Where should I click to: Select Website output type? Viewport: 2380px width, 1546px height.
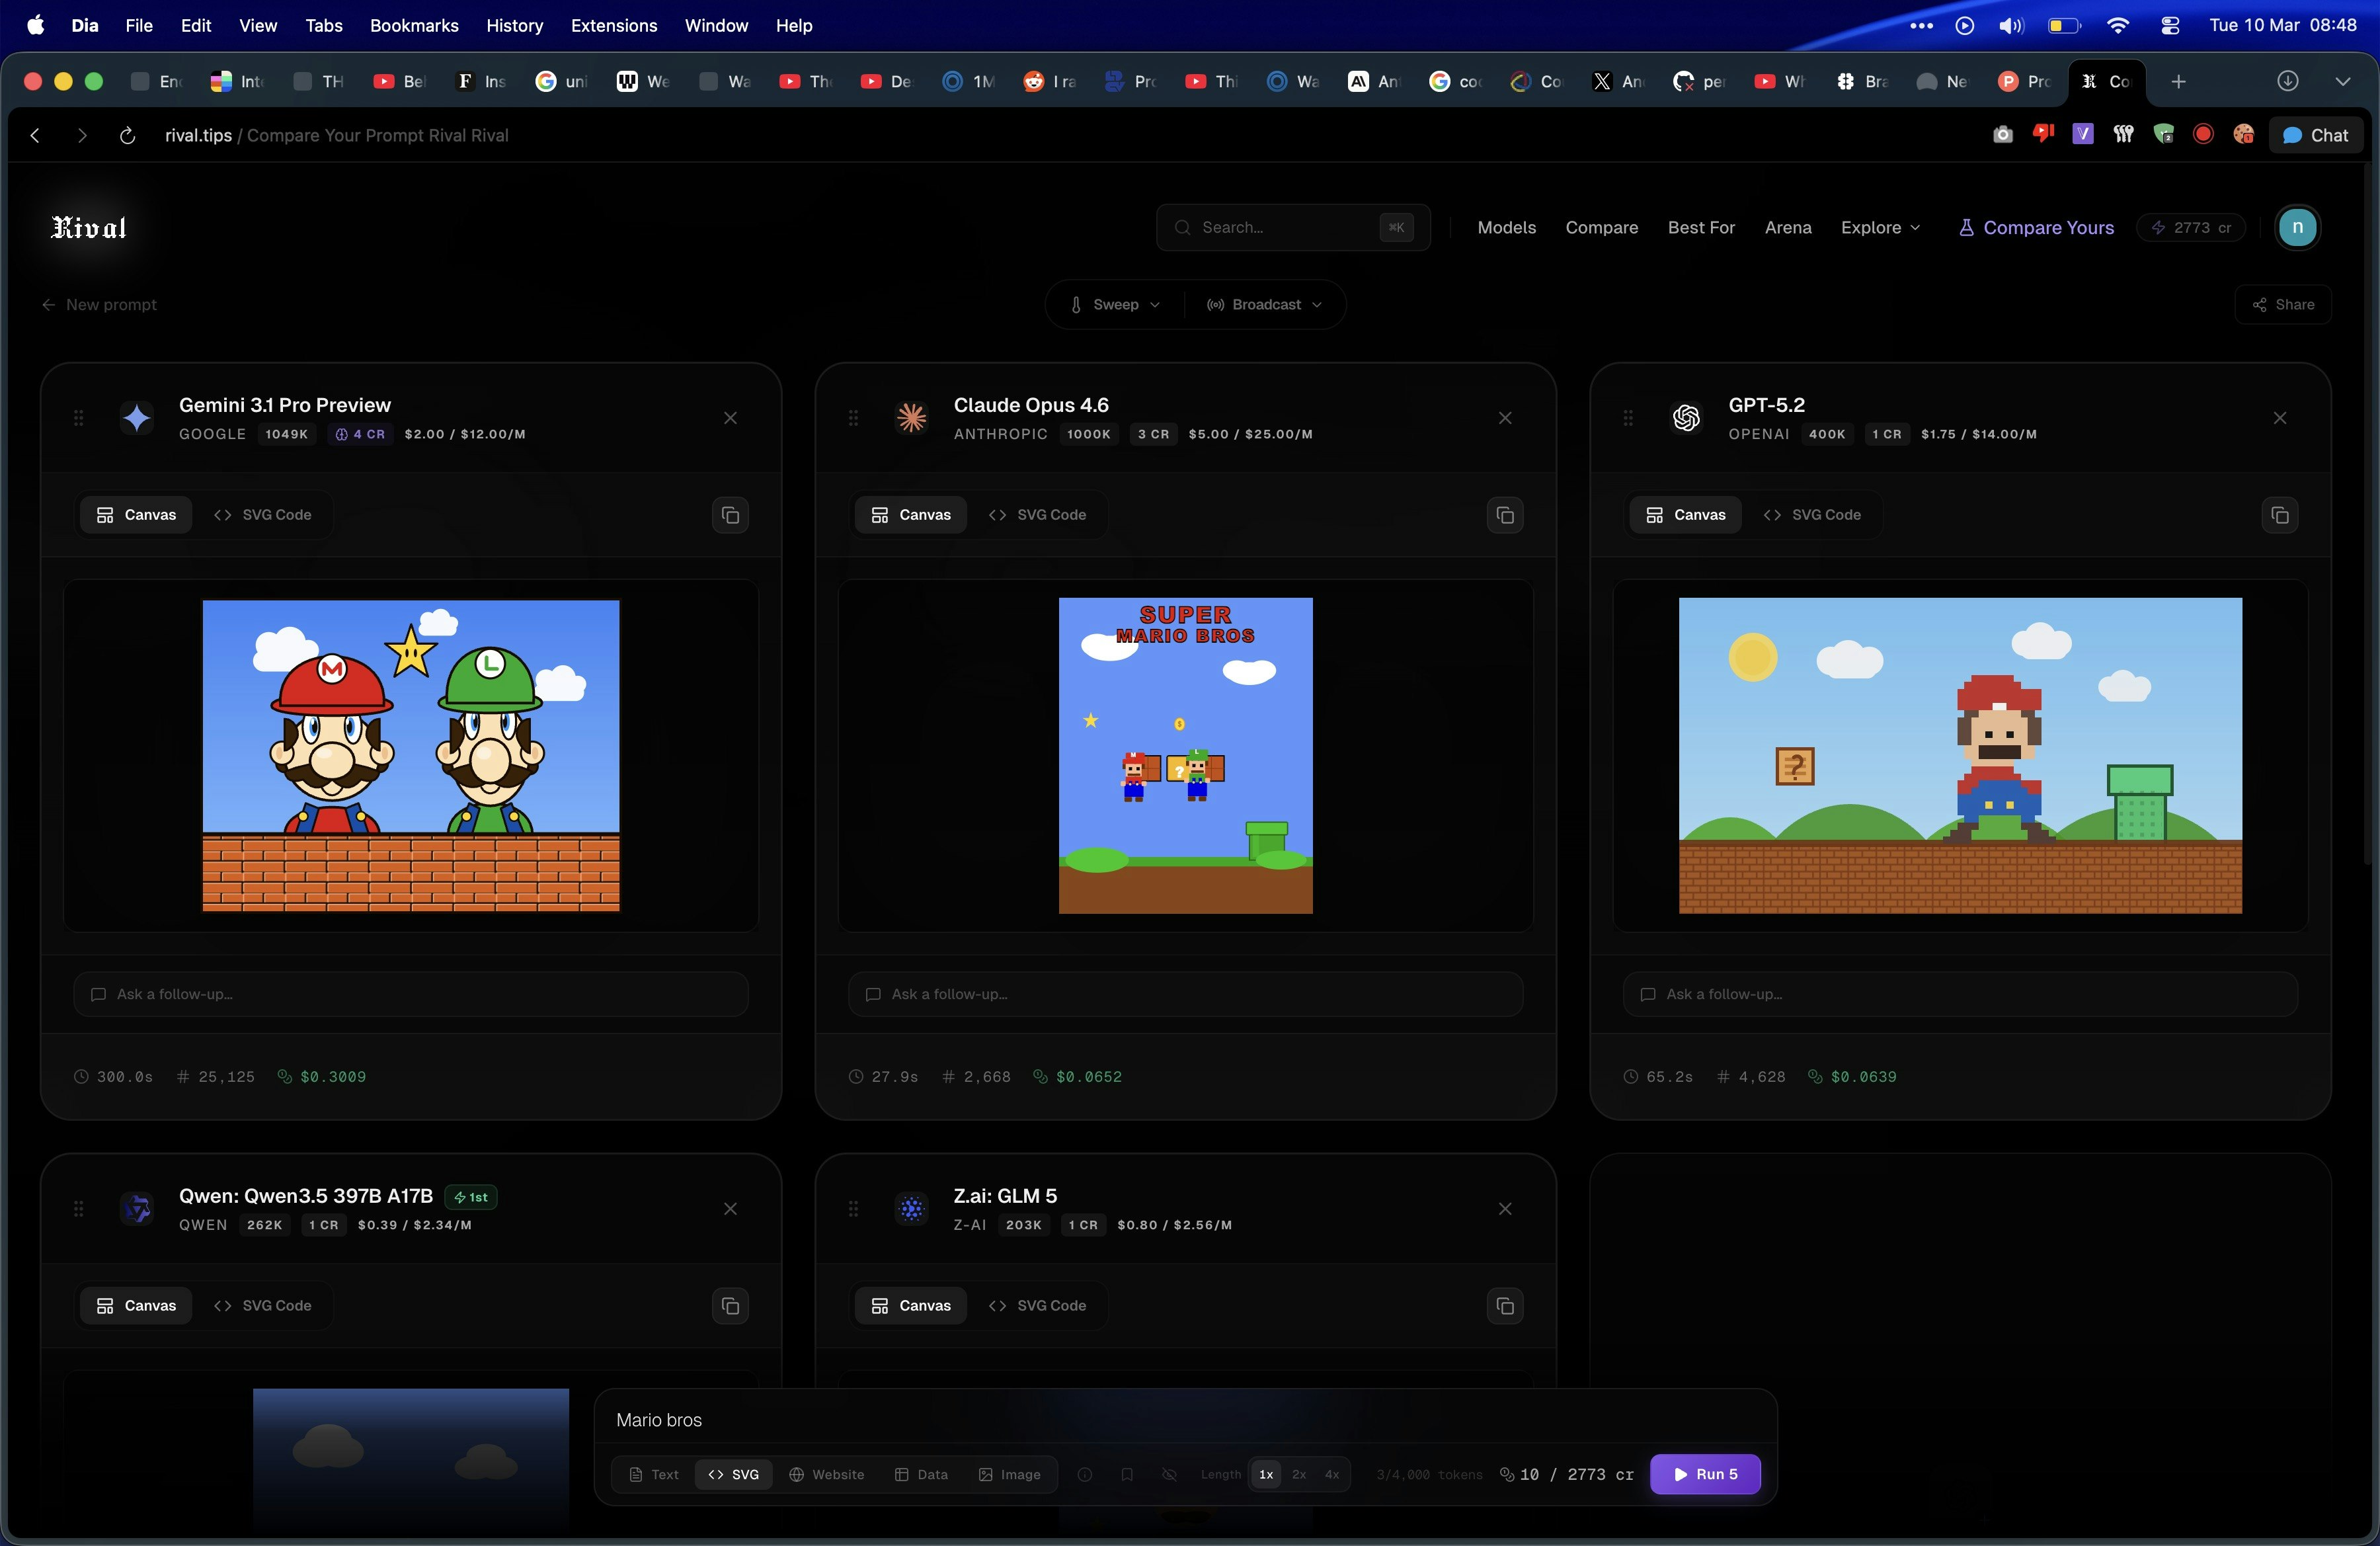(826, 1474)
